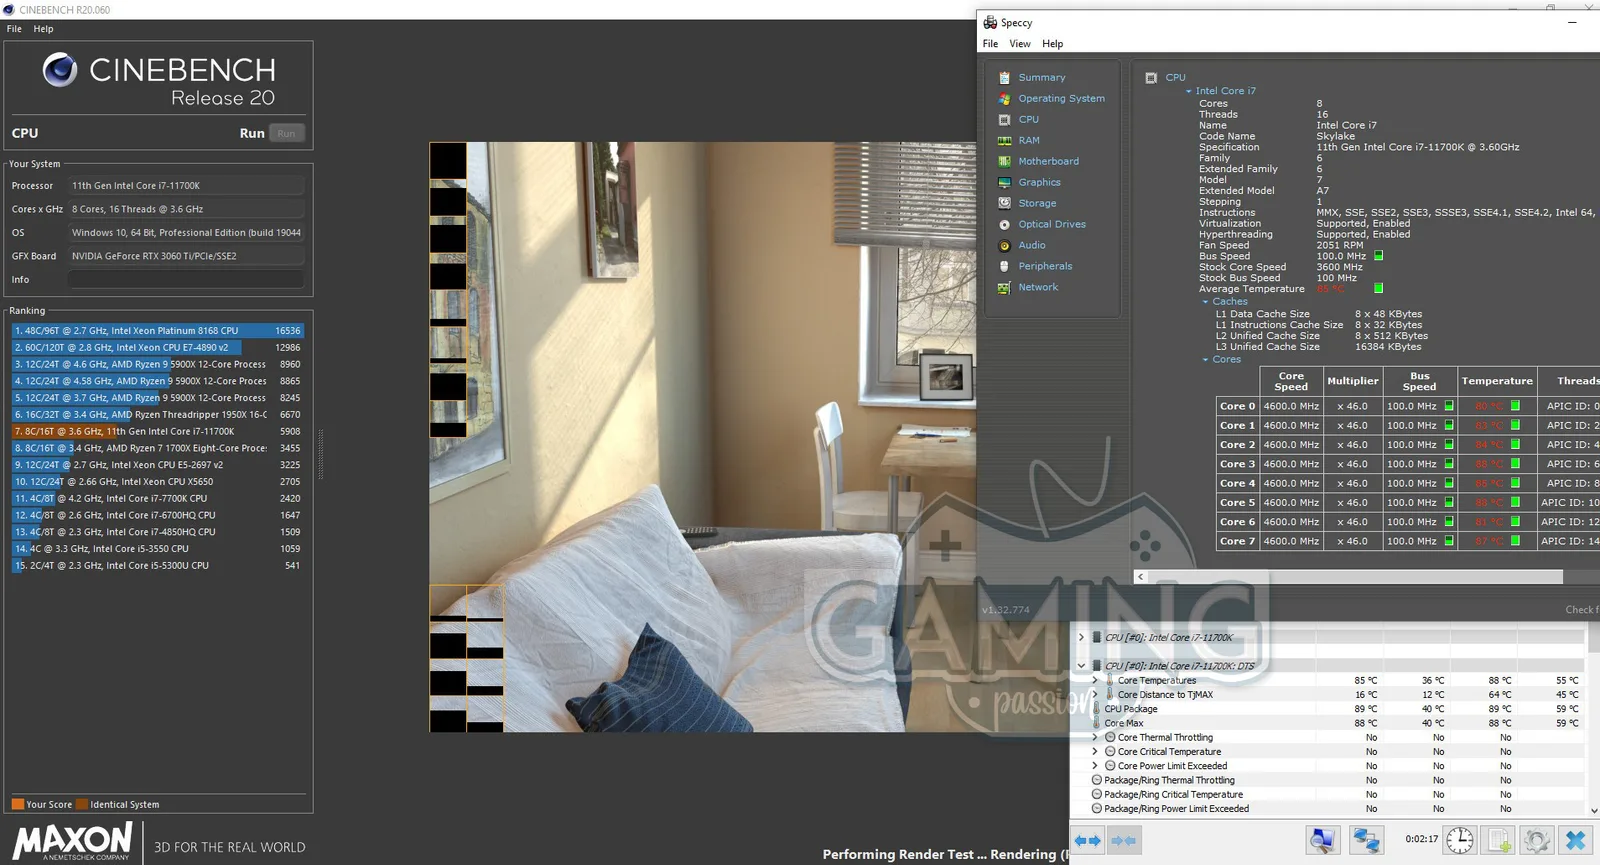Click the networked computers icon in sensor toolbar
Viewport: 1600px width, 865px height.
click(x=1367, y=840)
